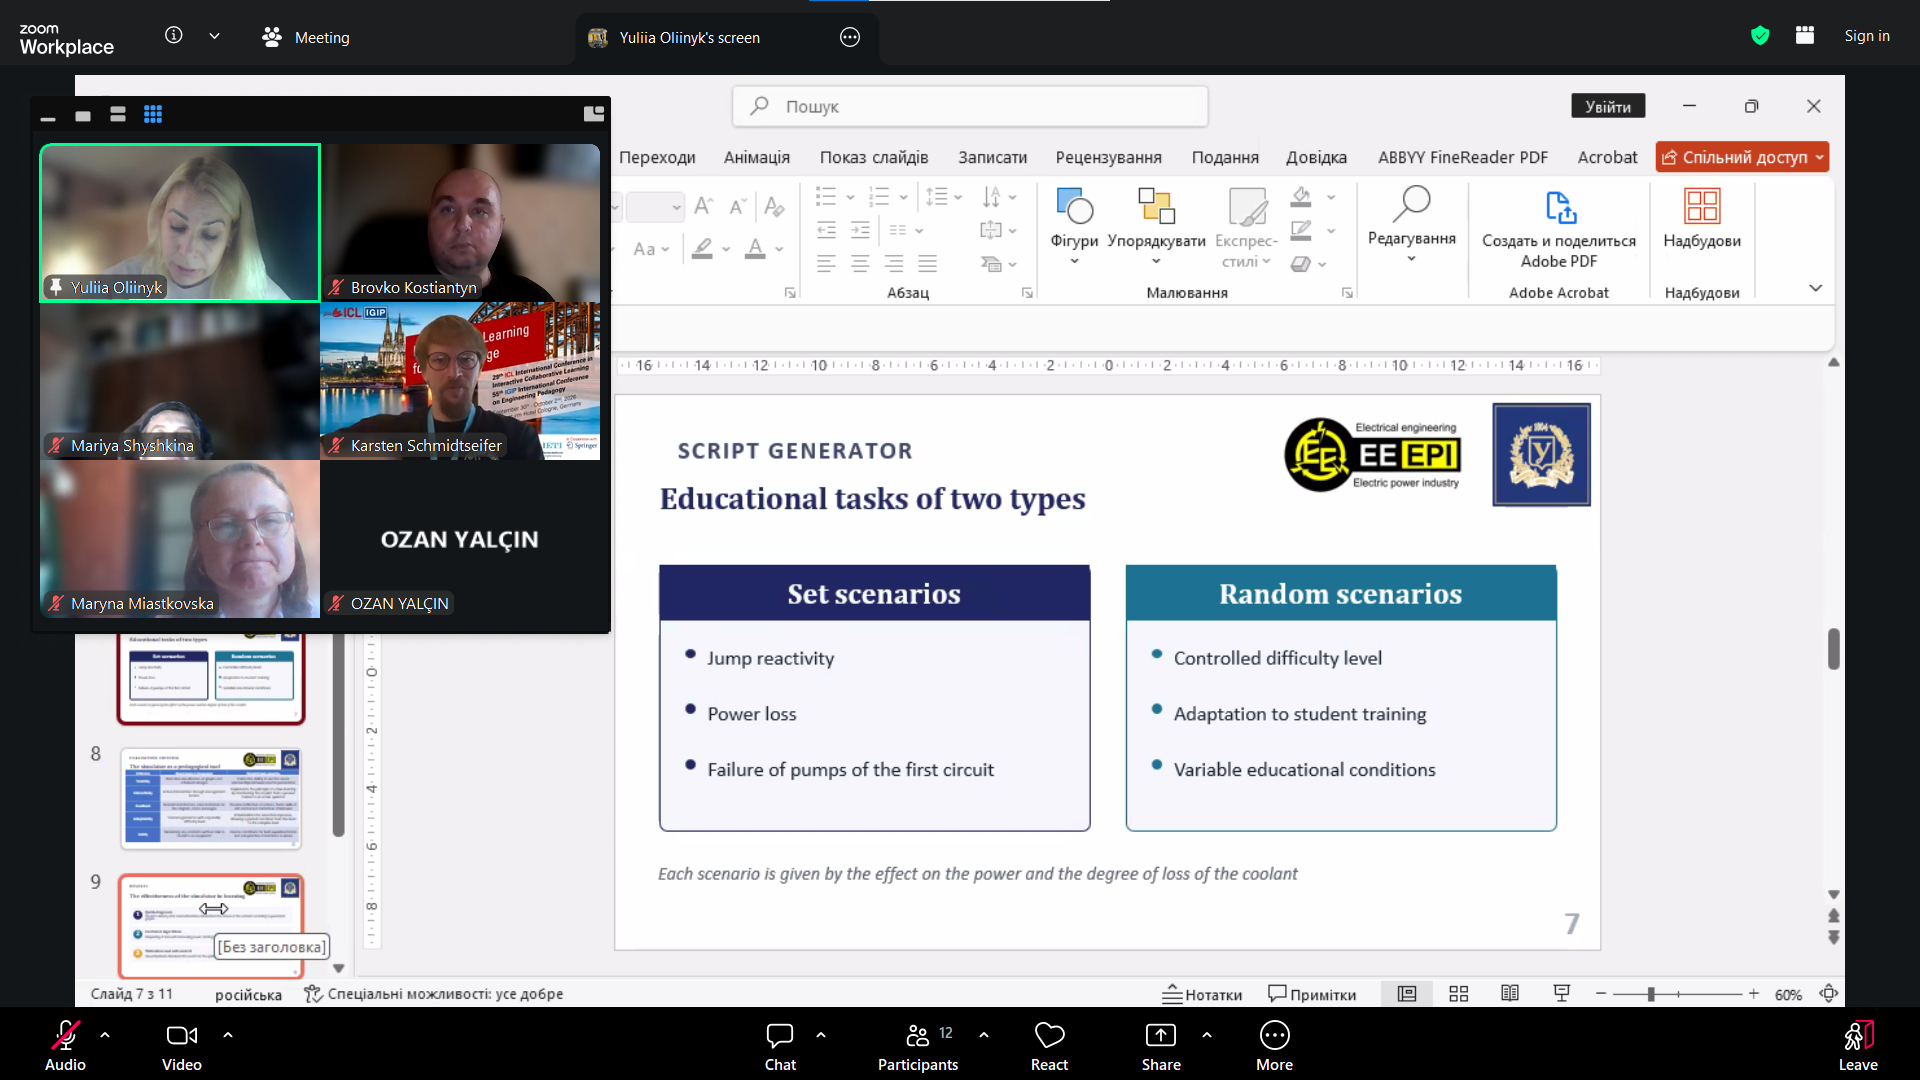Toggle the Notes pane in status bar
1920x1080 pixels.
tap(1202, 994)
